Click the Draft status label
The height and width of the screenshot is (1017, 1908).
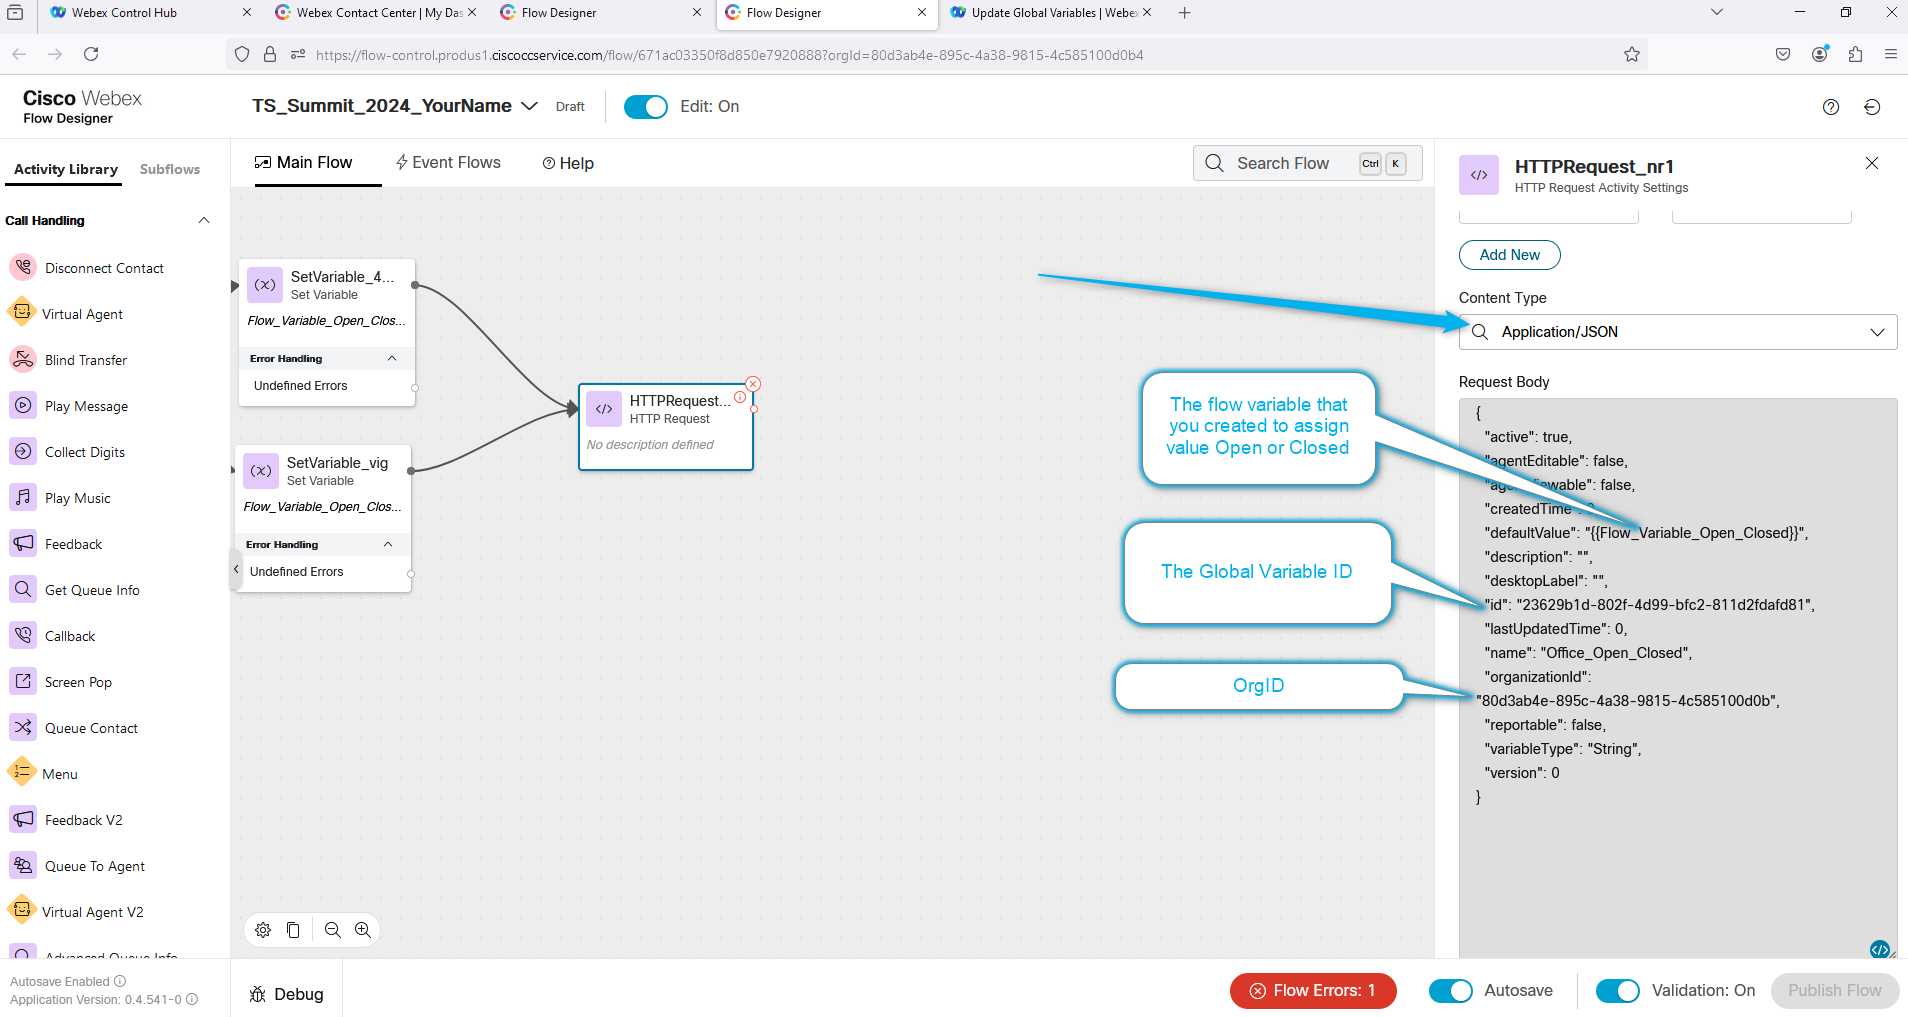[570, 107]
